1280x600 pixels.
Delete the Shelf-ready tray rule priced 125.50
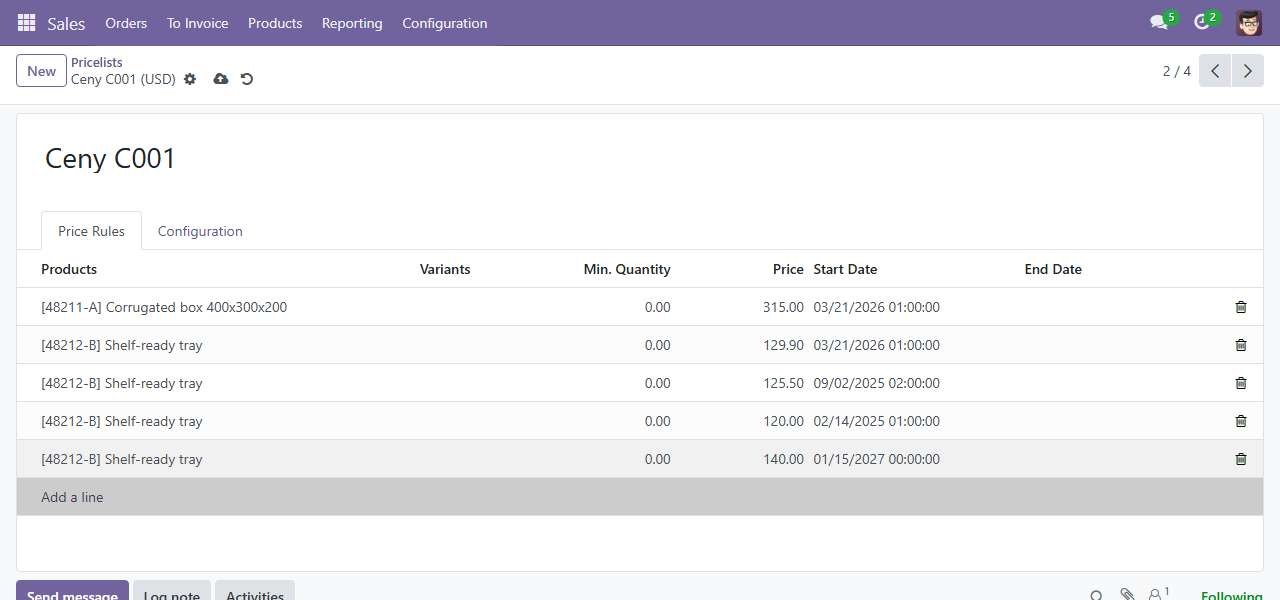coord(1241,383)
